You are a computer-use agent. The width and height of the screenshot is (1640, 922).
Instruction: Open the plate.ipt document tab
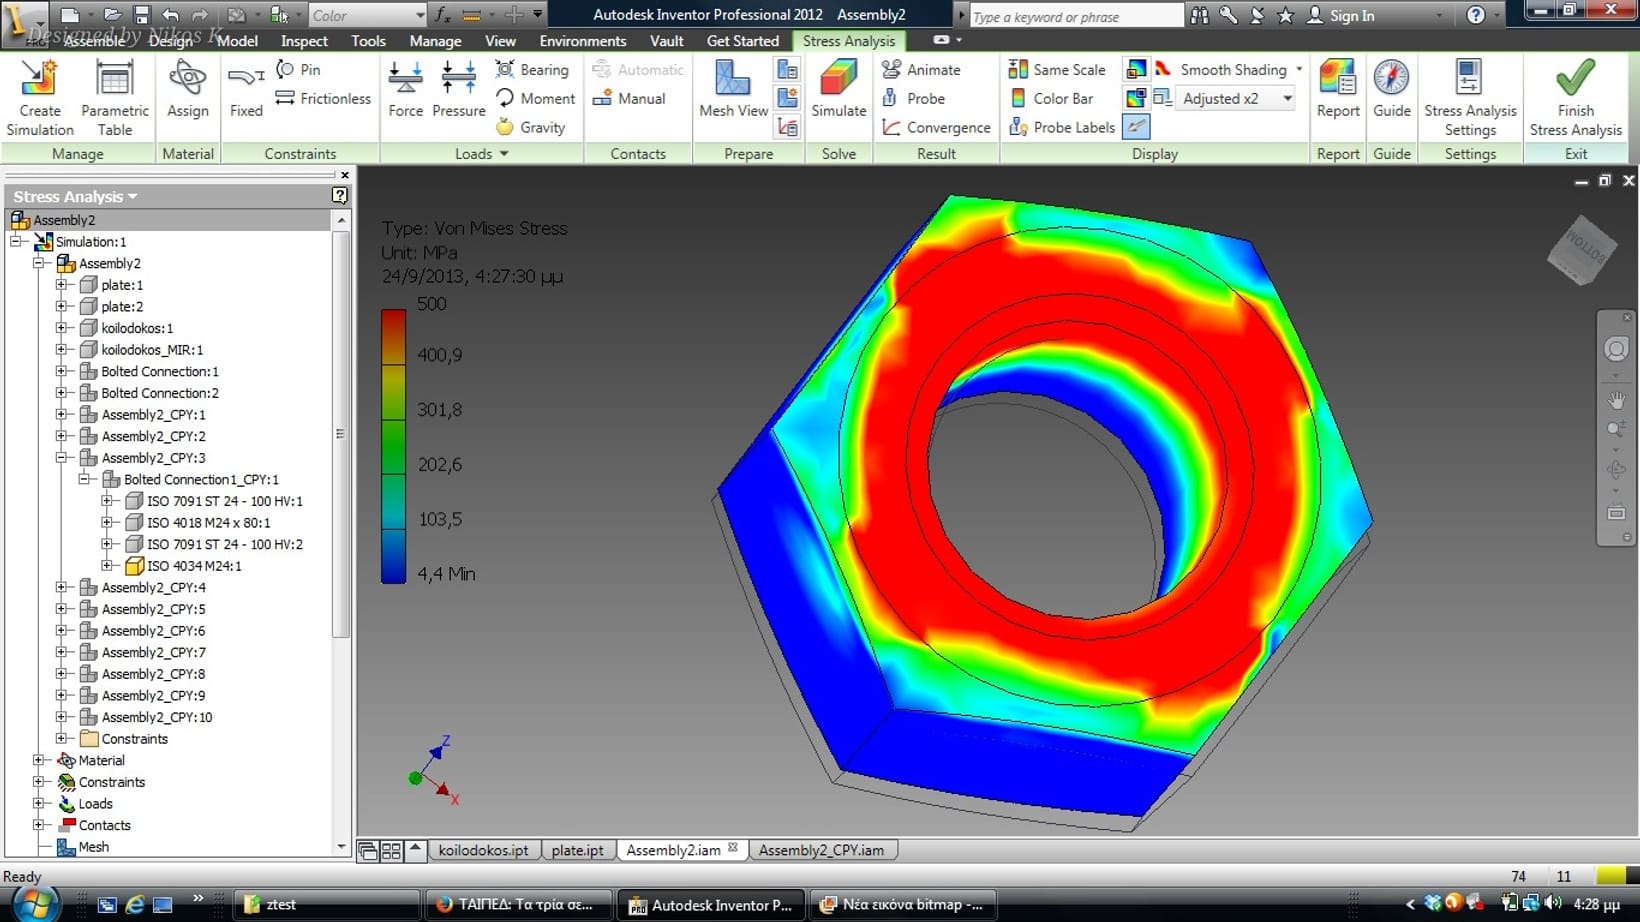[x=577, y=850]
